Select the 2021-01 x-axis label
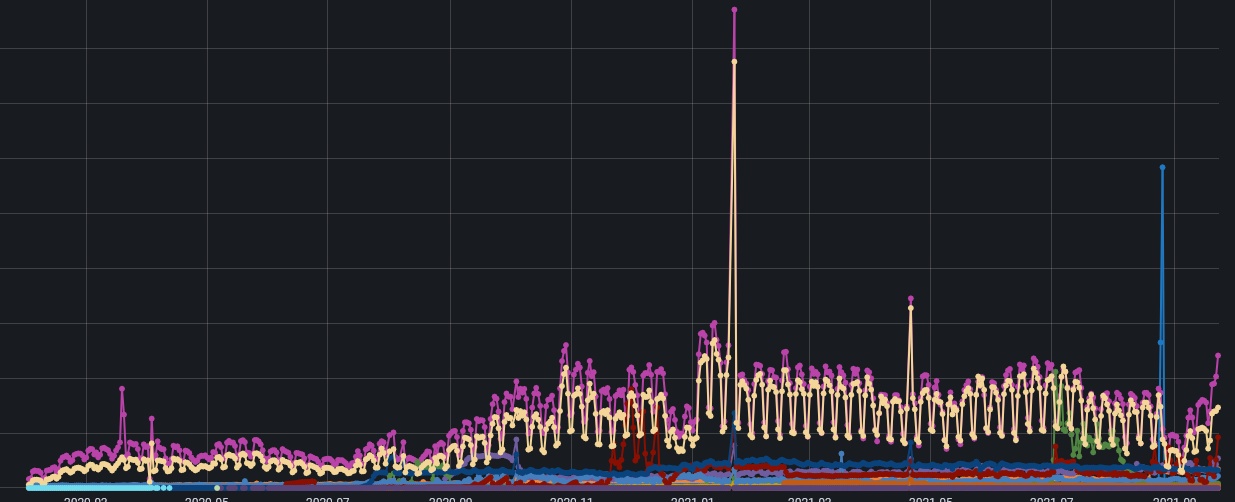 pyautogui.click(x=692, y=499)
